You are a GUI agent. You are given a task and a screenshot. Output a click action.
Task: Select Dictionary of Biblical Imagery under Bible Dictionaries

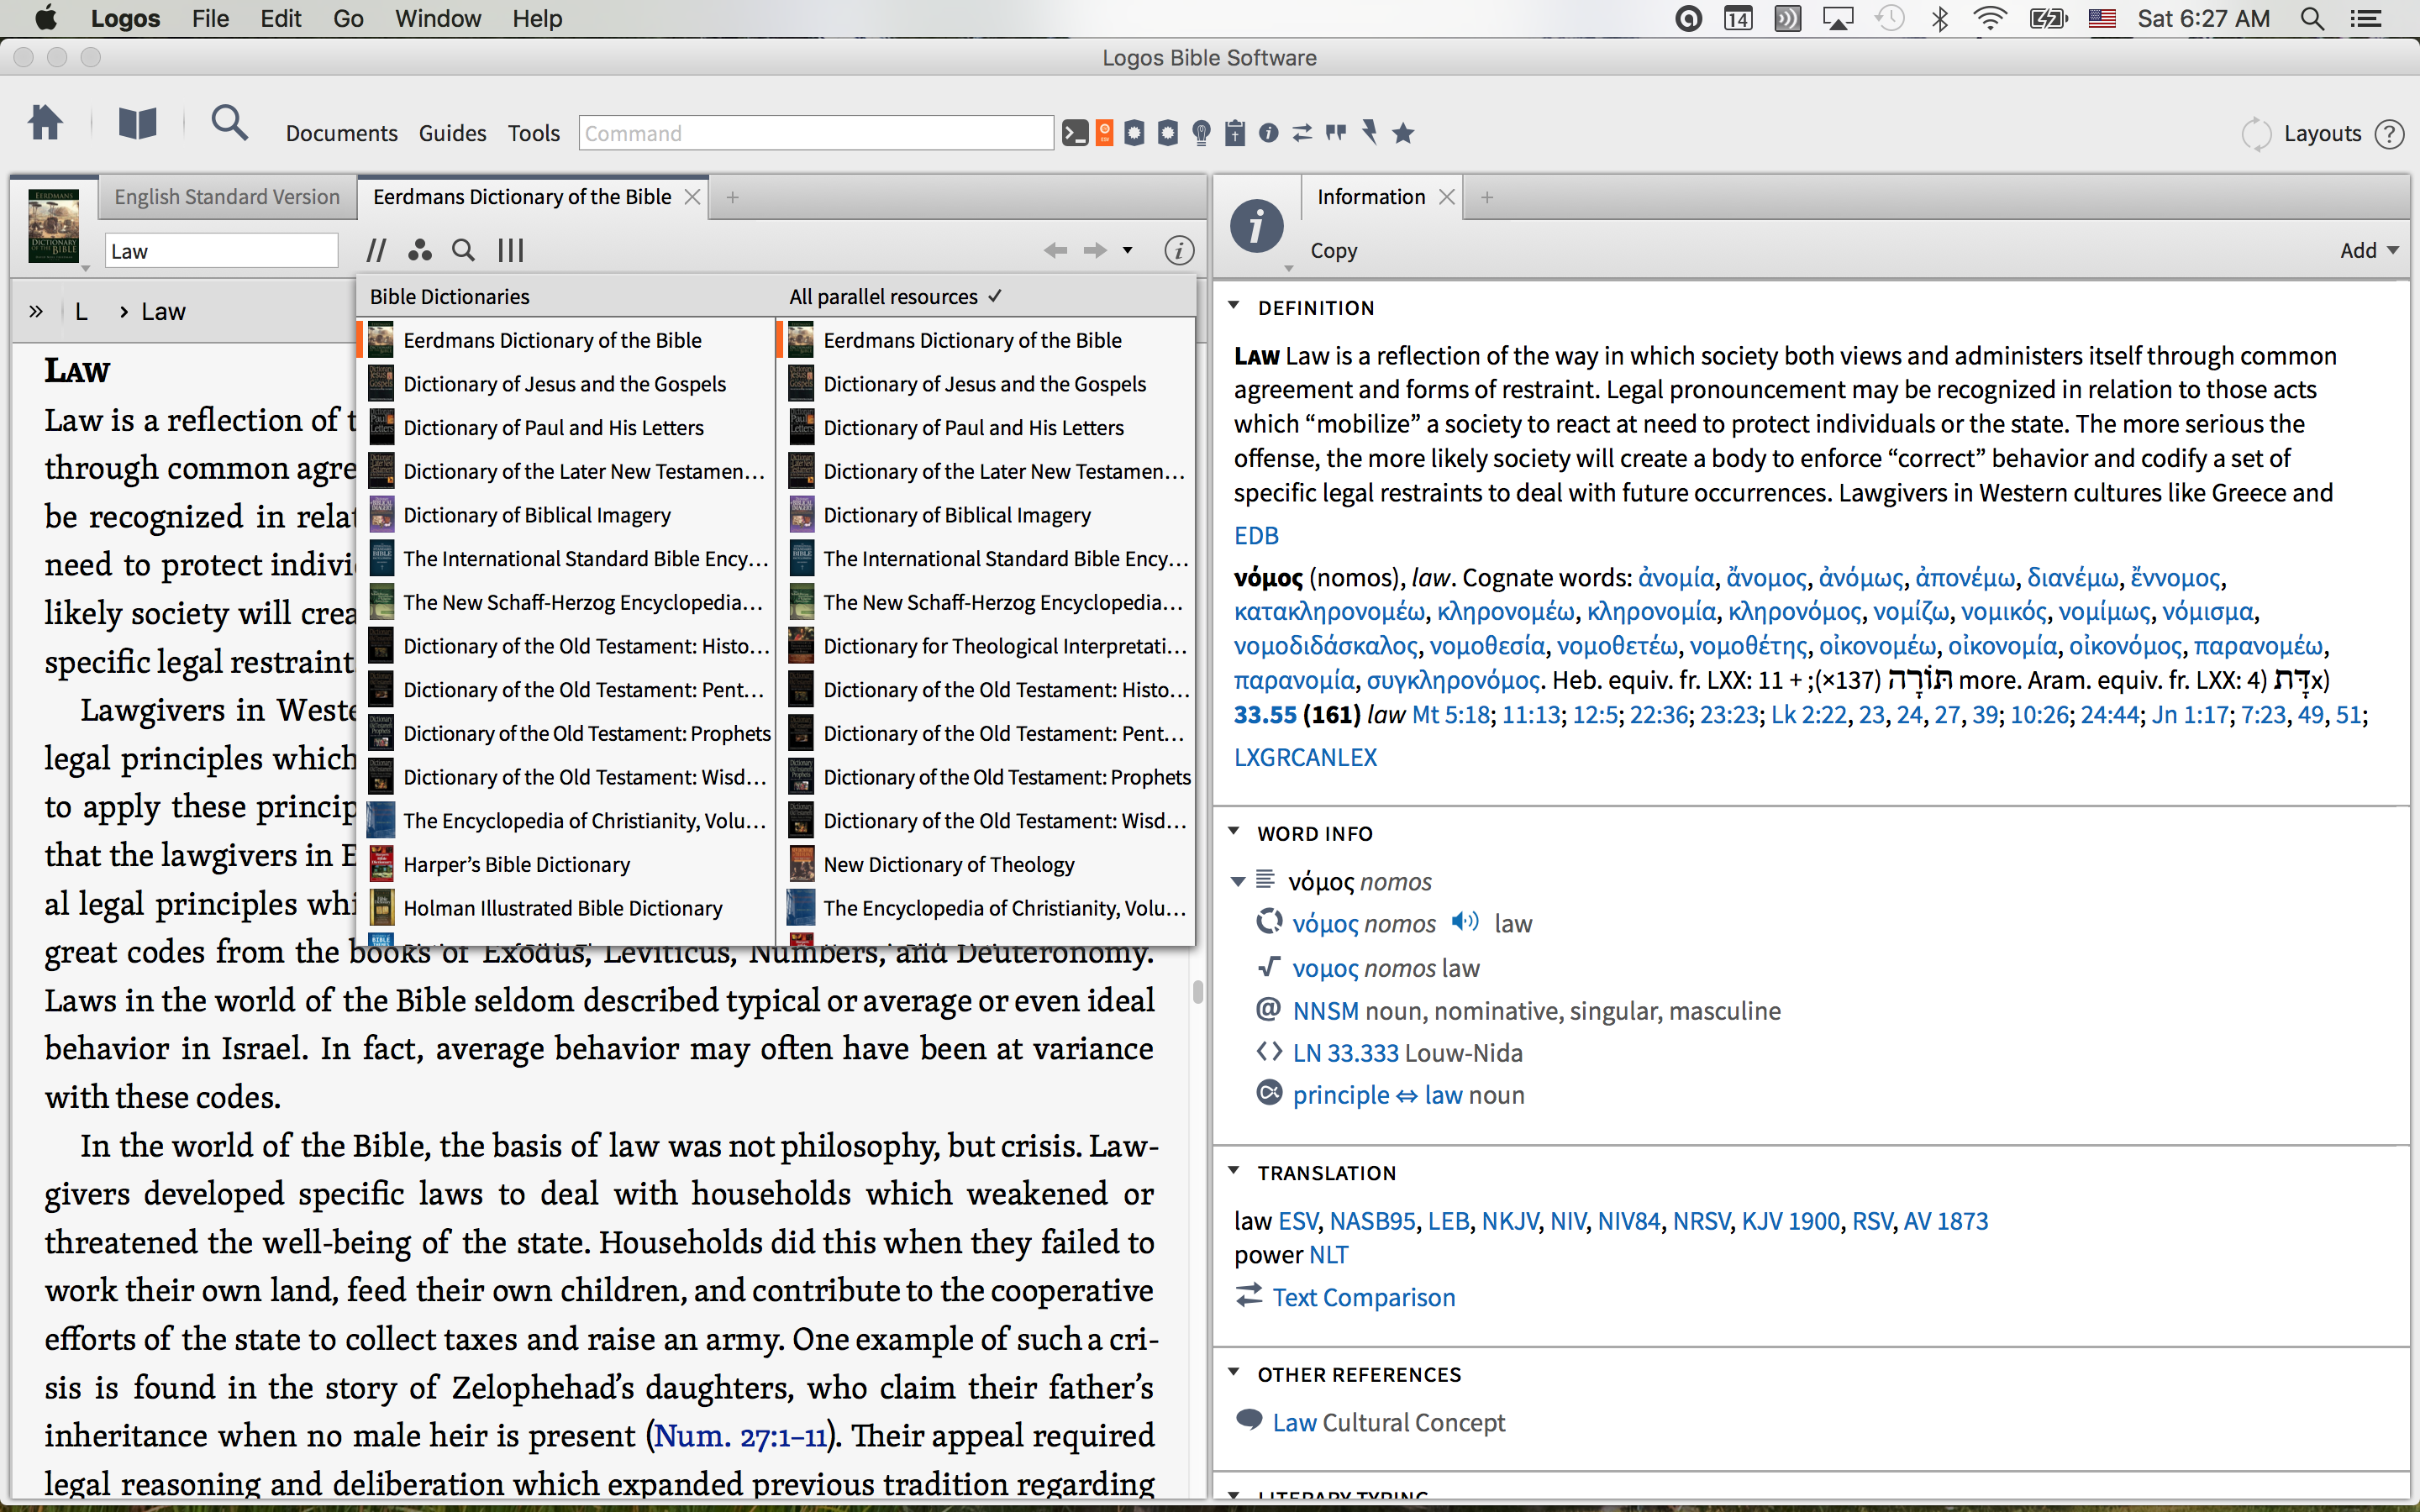[x=566, y=515]
